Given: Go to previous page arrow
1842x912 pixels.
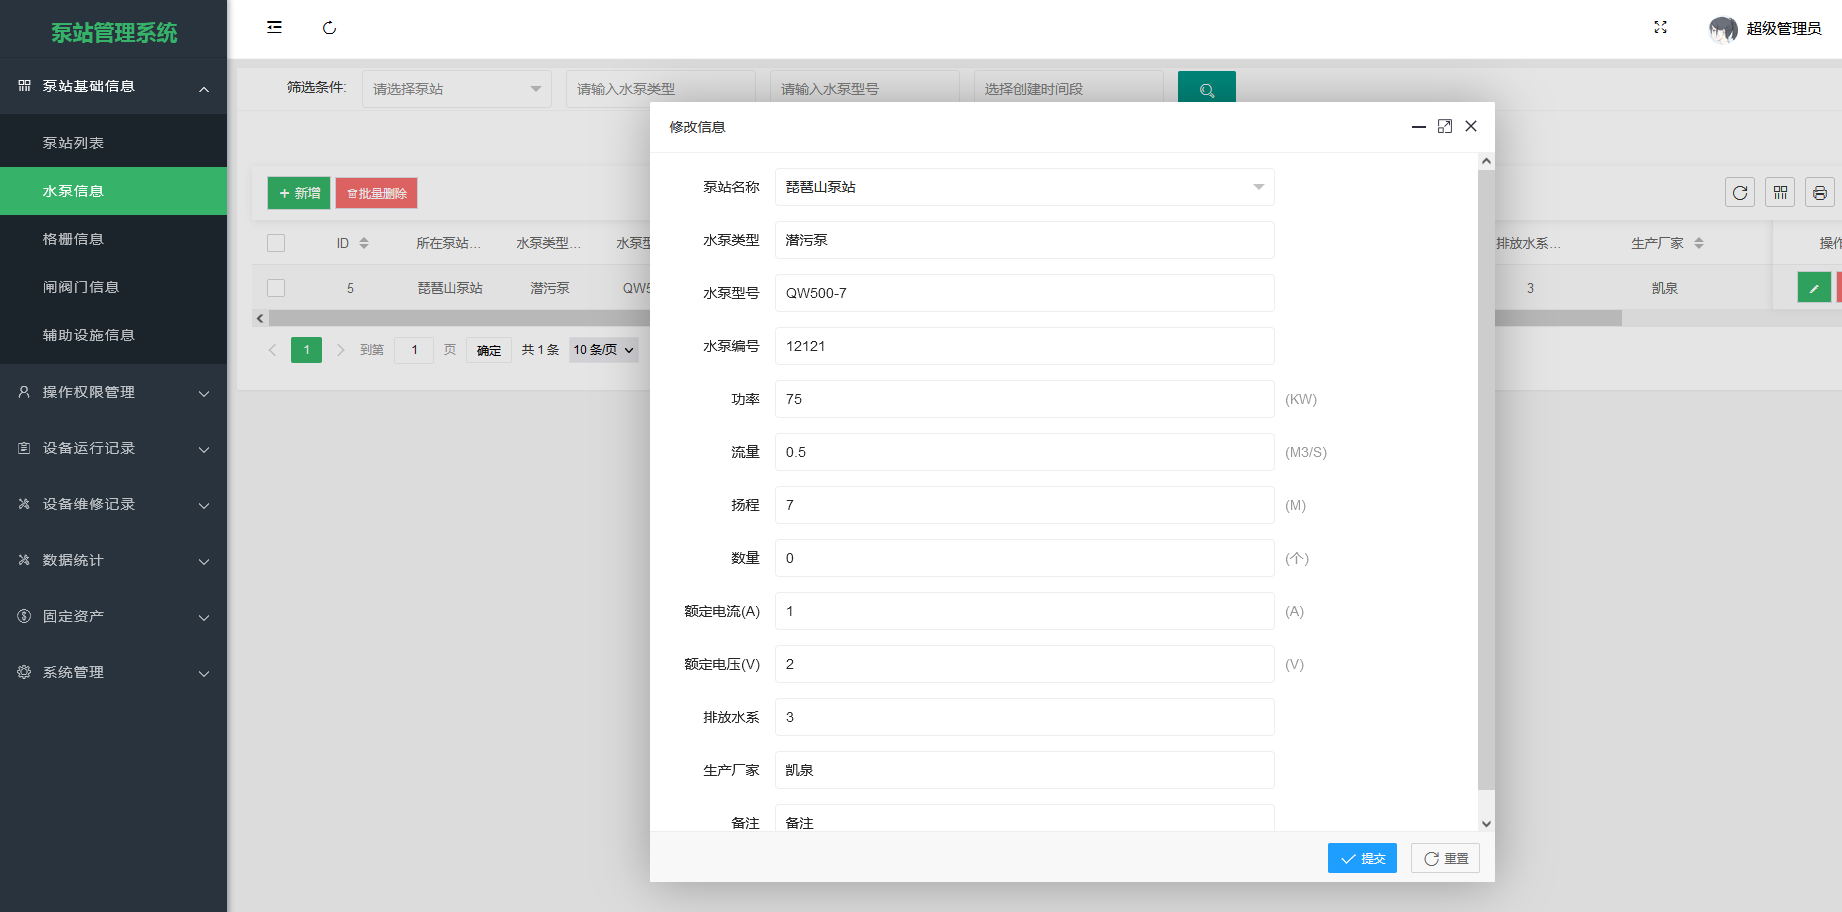Looking at the screenshot, I should click(x=272, y=350).
